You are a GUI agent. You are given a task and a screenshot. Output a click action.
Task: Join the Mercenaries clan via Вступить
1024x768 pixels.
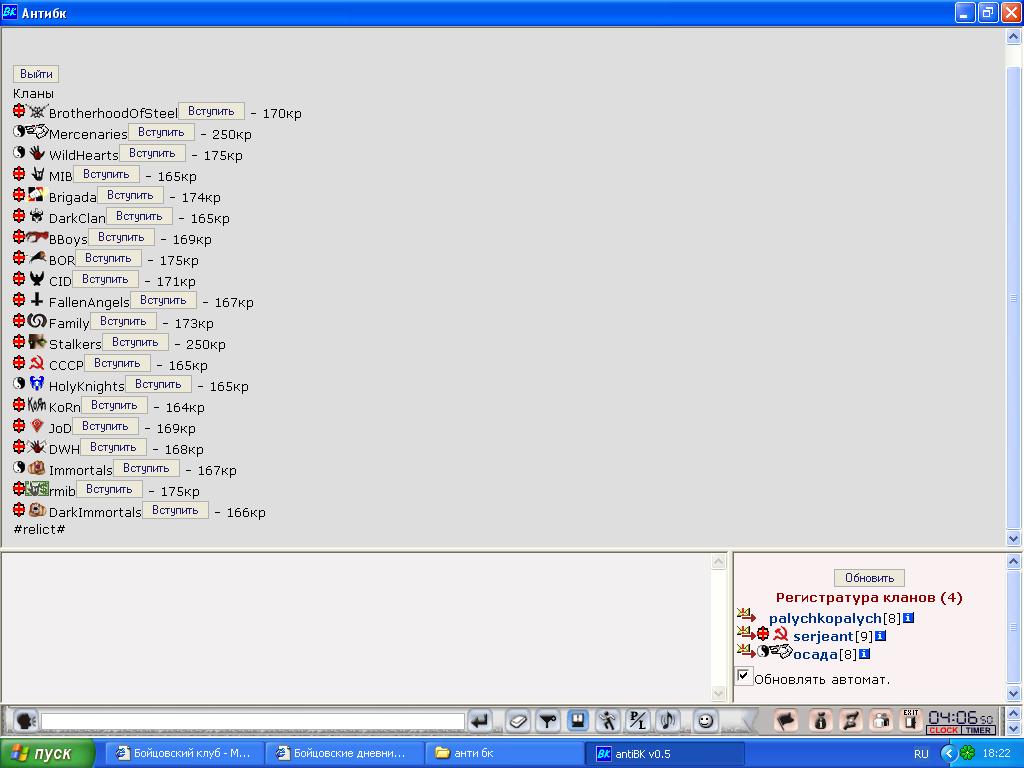click(x=161, y=132)
